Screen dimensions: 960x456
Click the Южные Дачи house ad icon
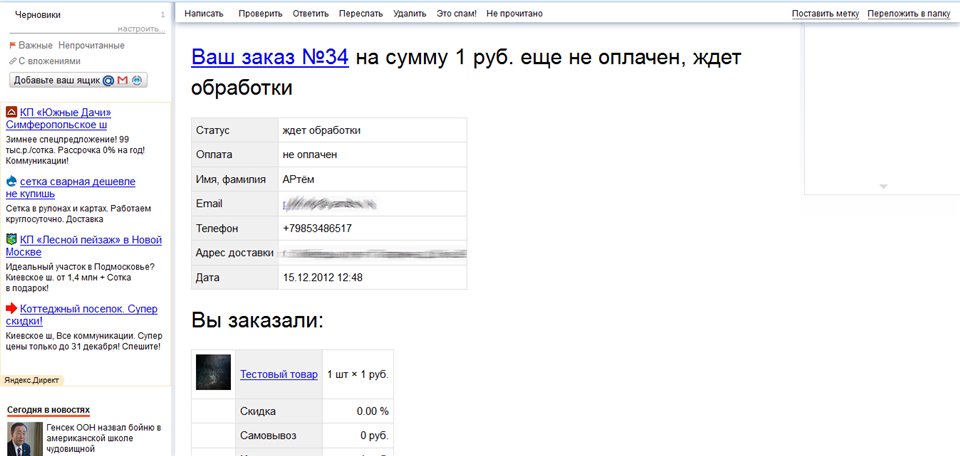pyautogui.click(x=11, y=112)
